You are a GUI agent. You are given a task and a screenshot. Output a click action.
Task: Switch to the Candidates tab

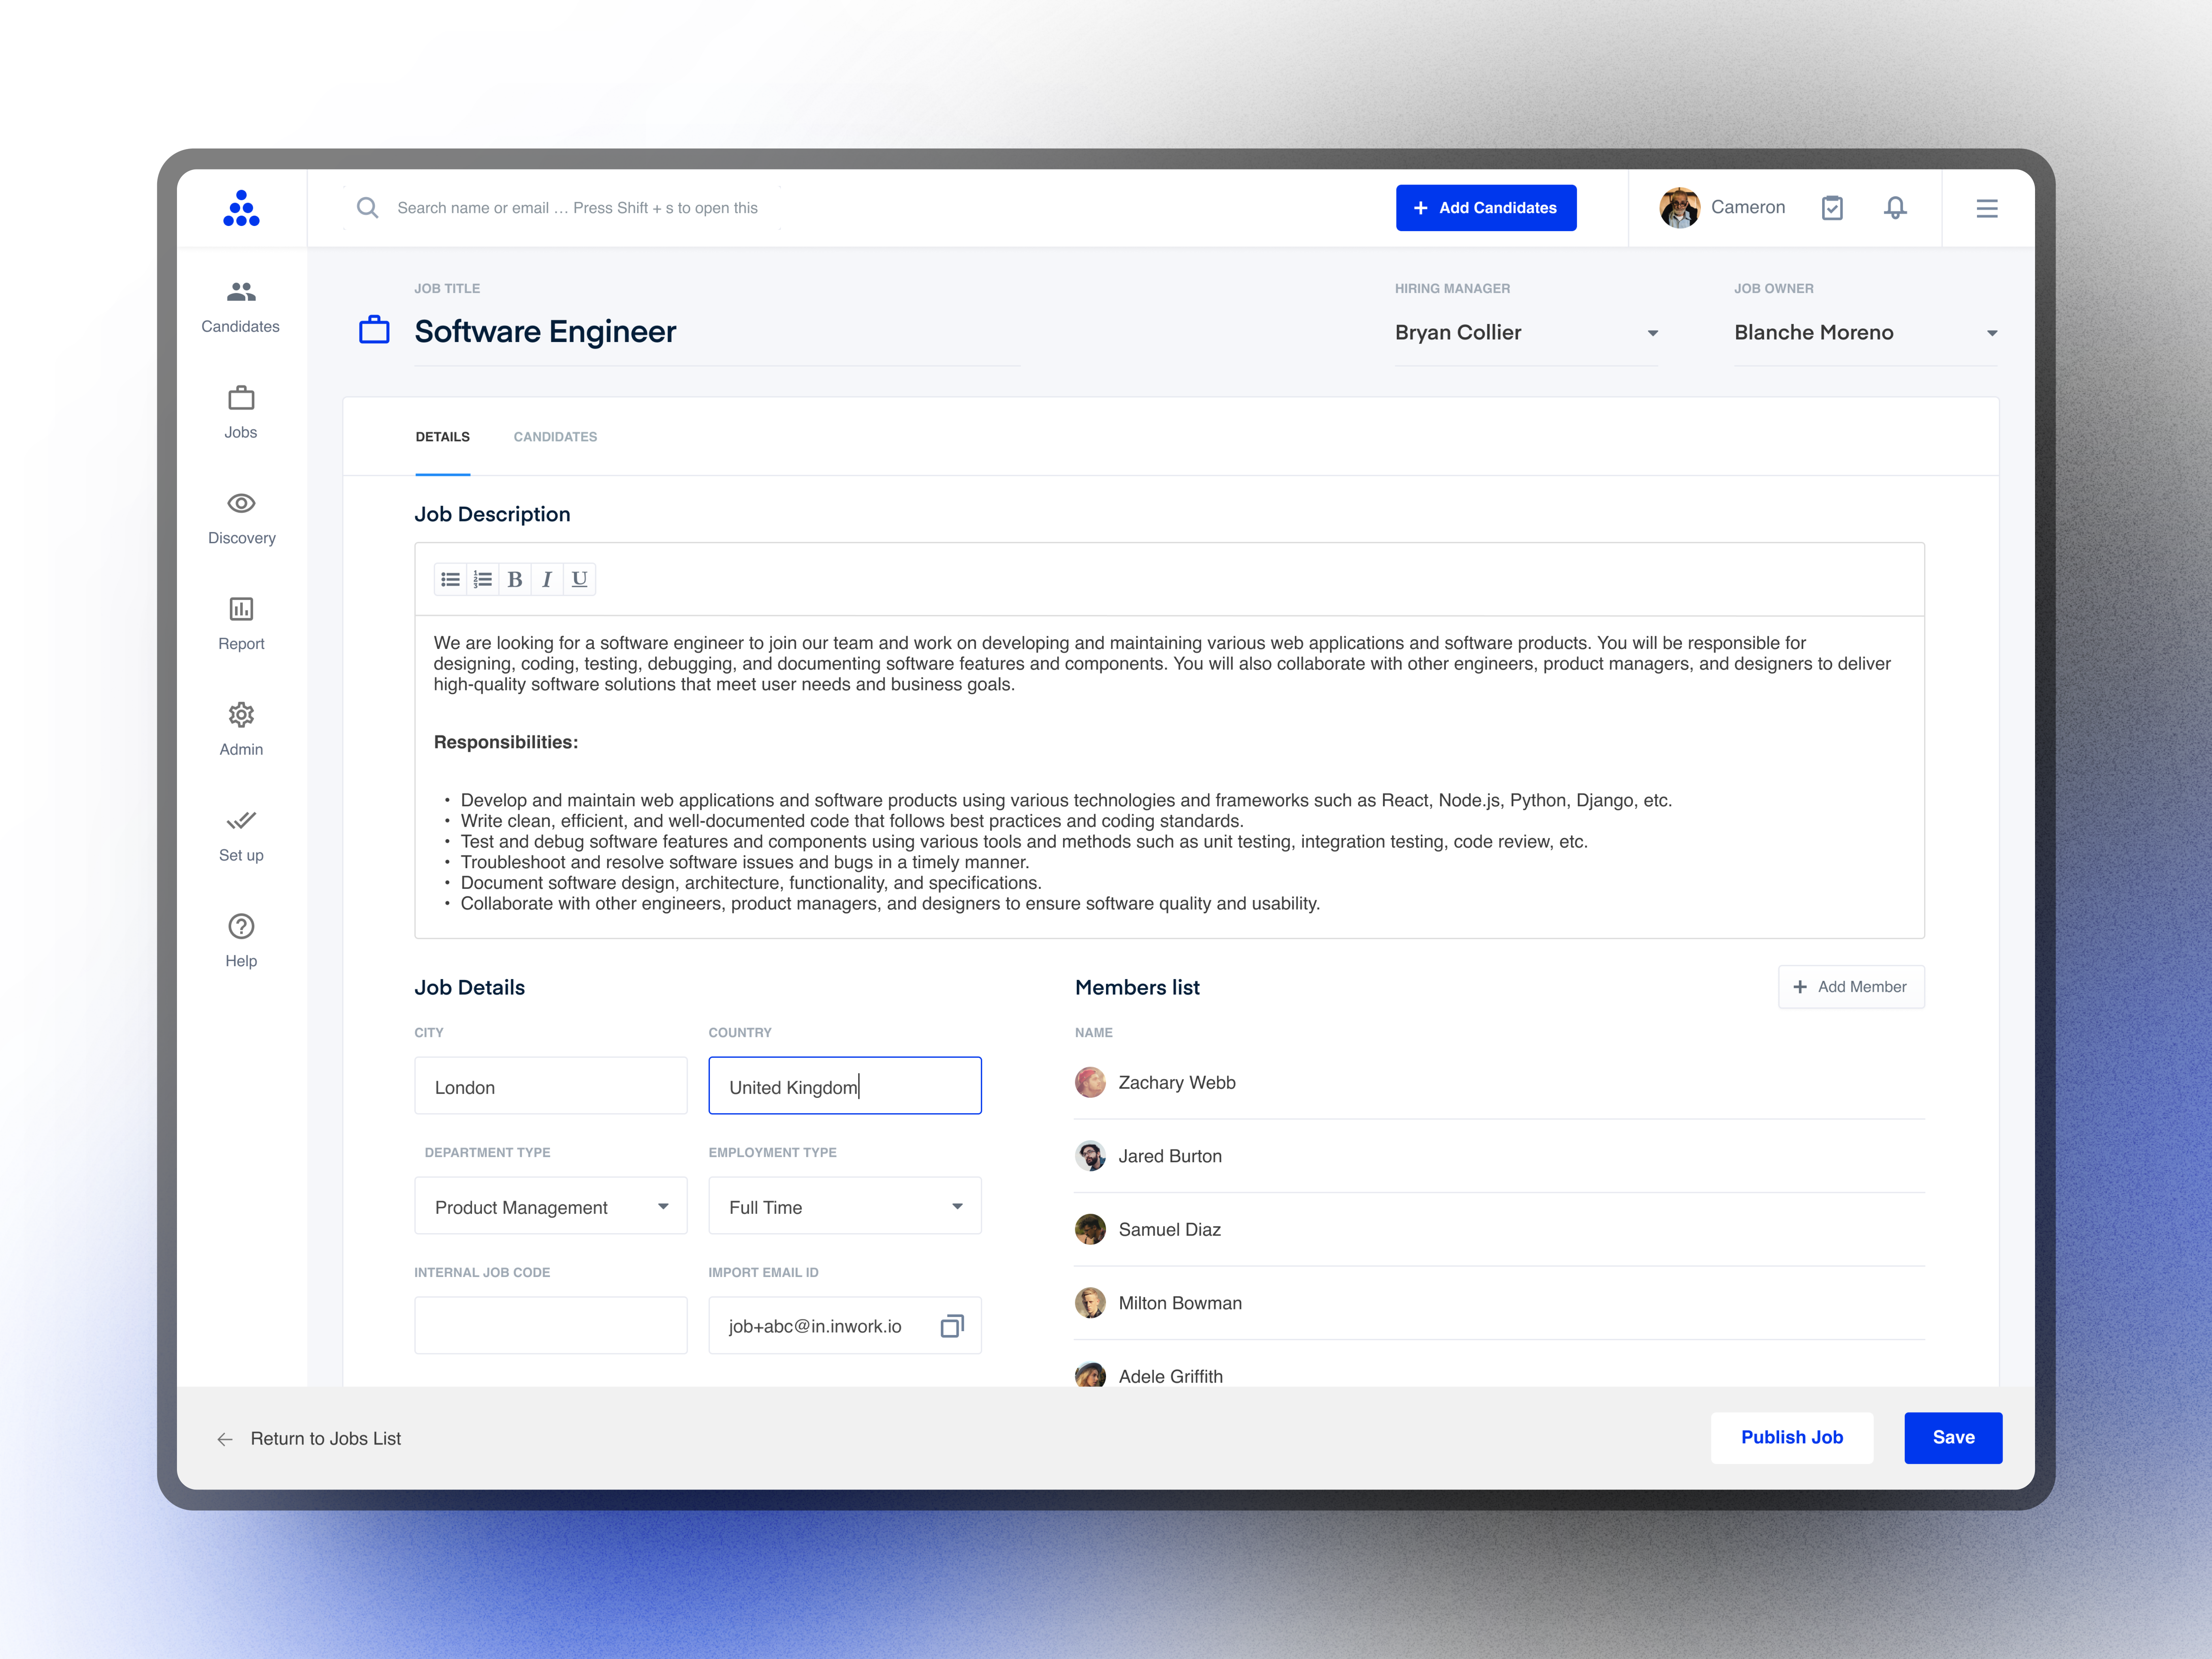pos(555,437)
